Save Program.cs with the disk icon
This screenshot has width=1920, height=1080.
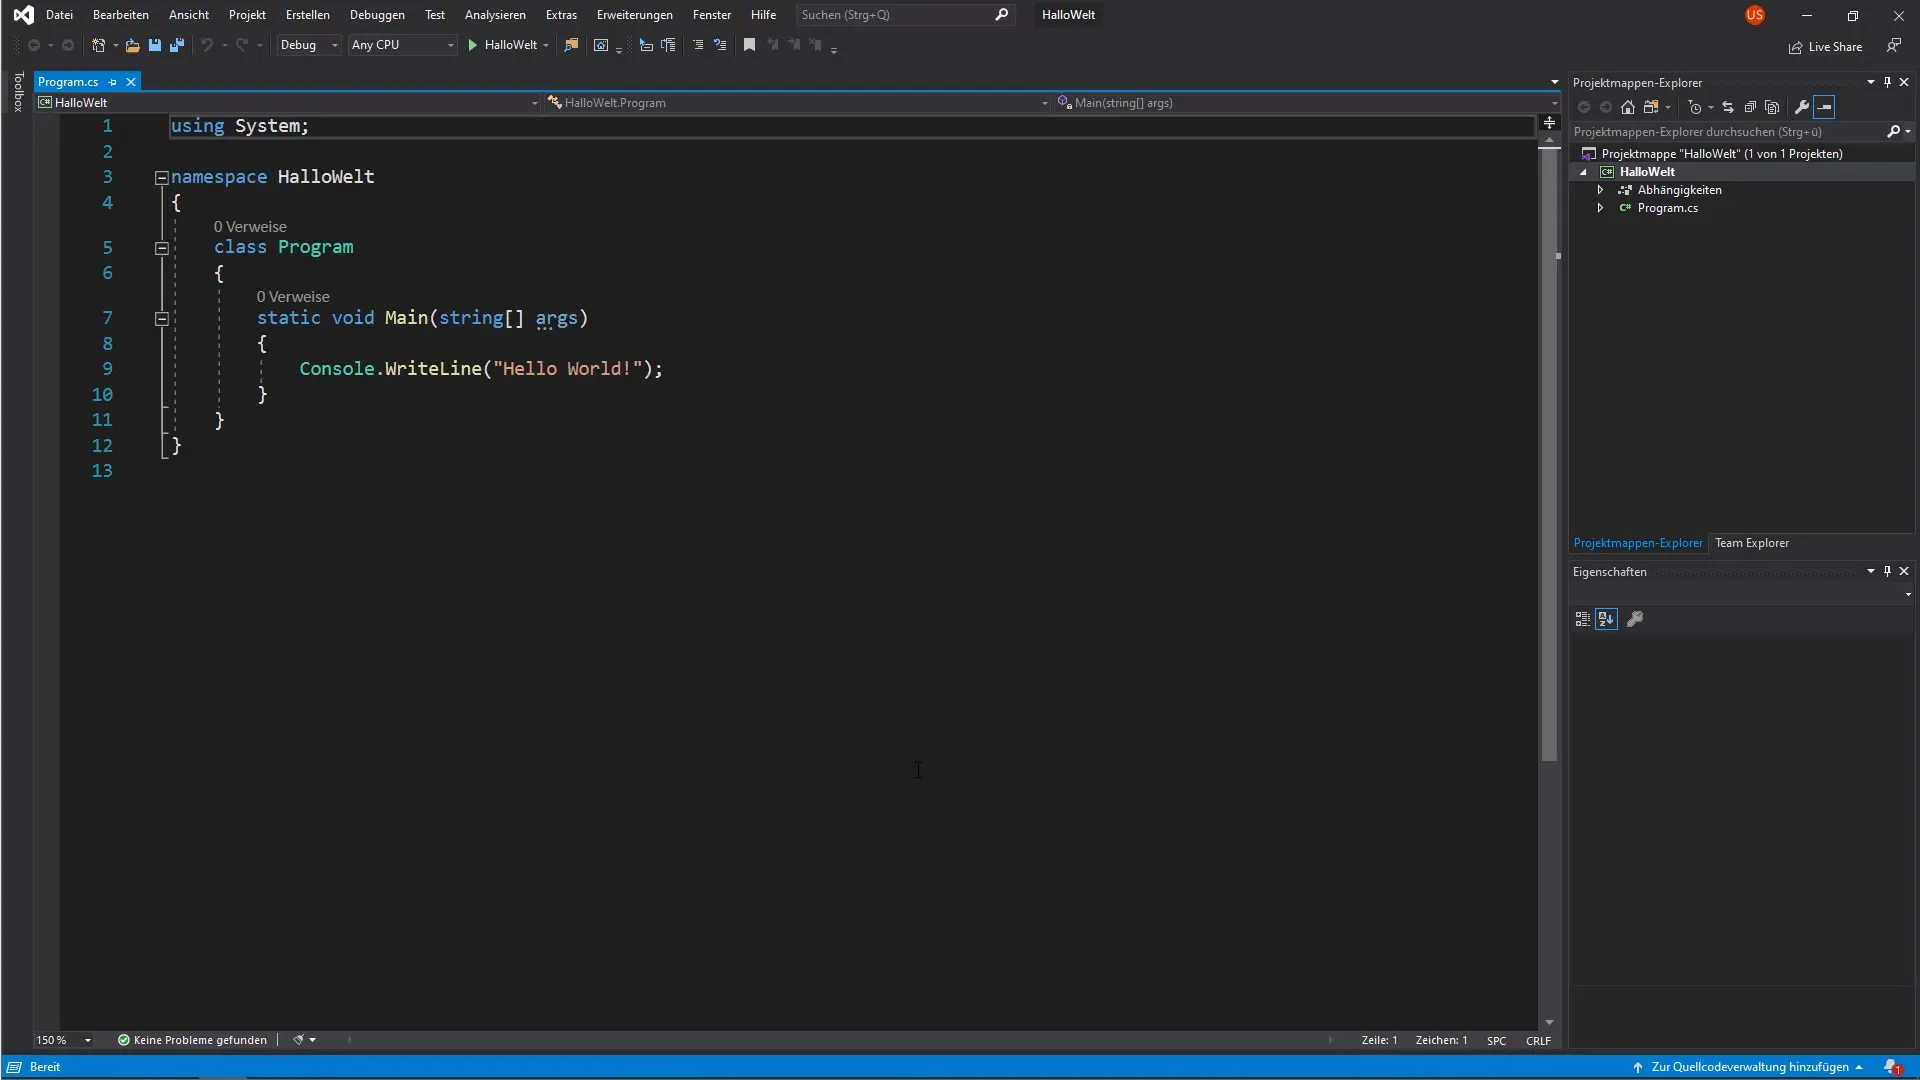pyautogui.click(x=154, y=45)
